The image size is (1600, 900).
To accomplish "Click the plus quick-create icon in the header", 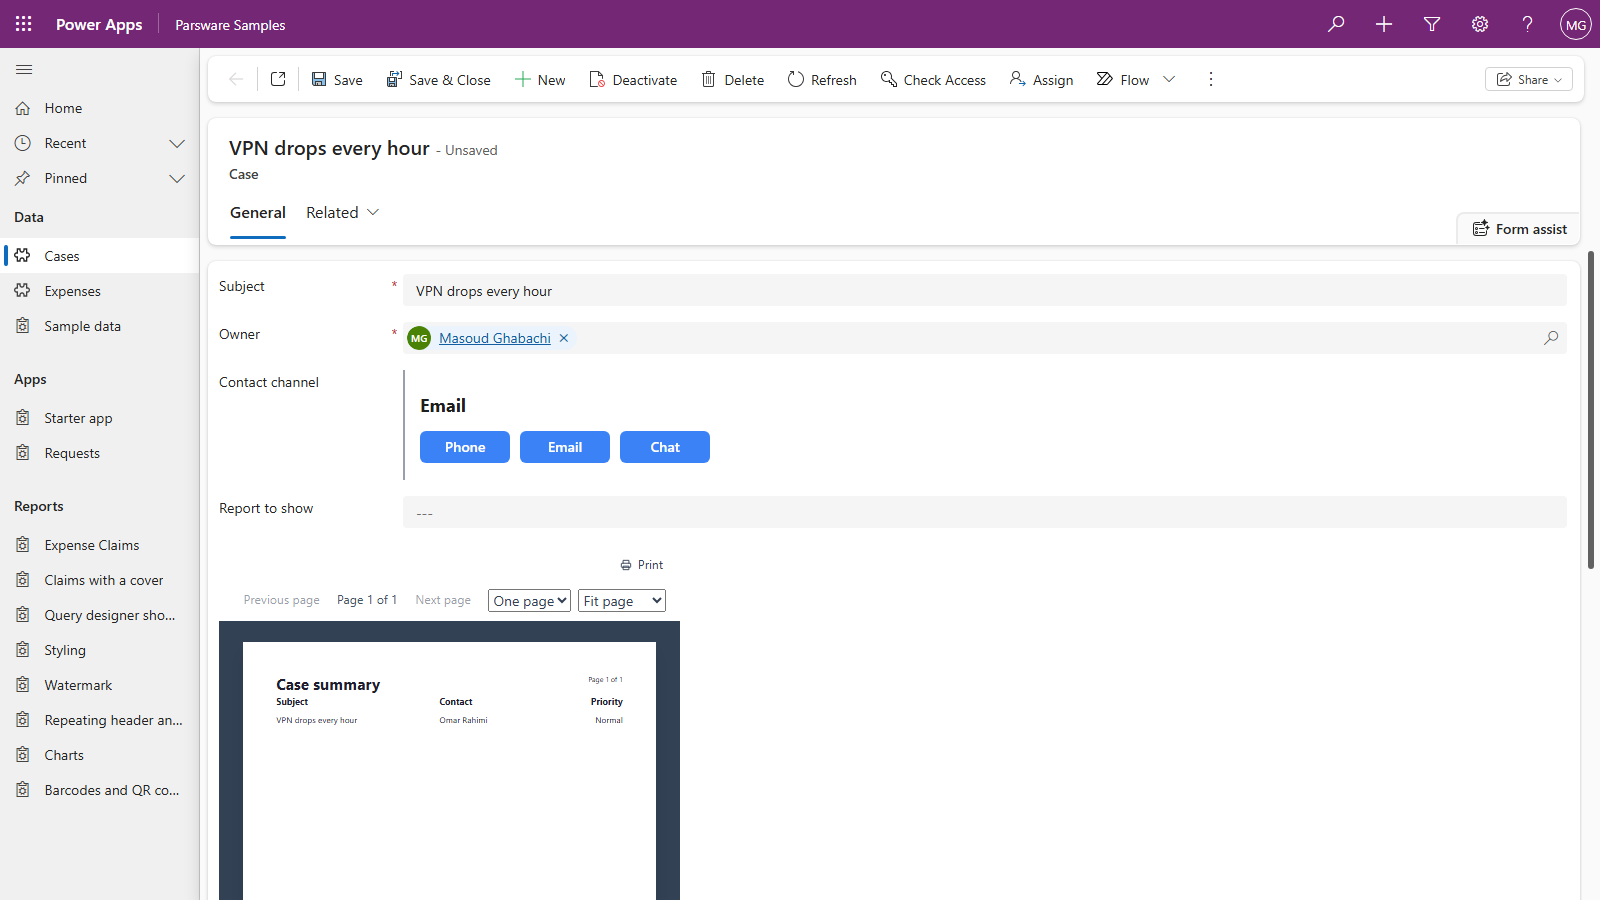I will tap(1384, 24).
